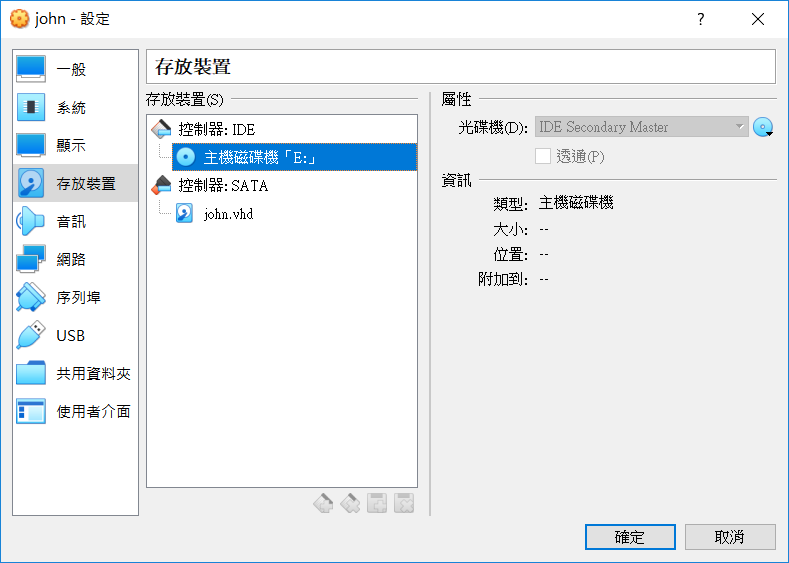Click the optical disc icon beside 主機磁碟機「E:」
789x563 pixels.
tap(185, 157)
